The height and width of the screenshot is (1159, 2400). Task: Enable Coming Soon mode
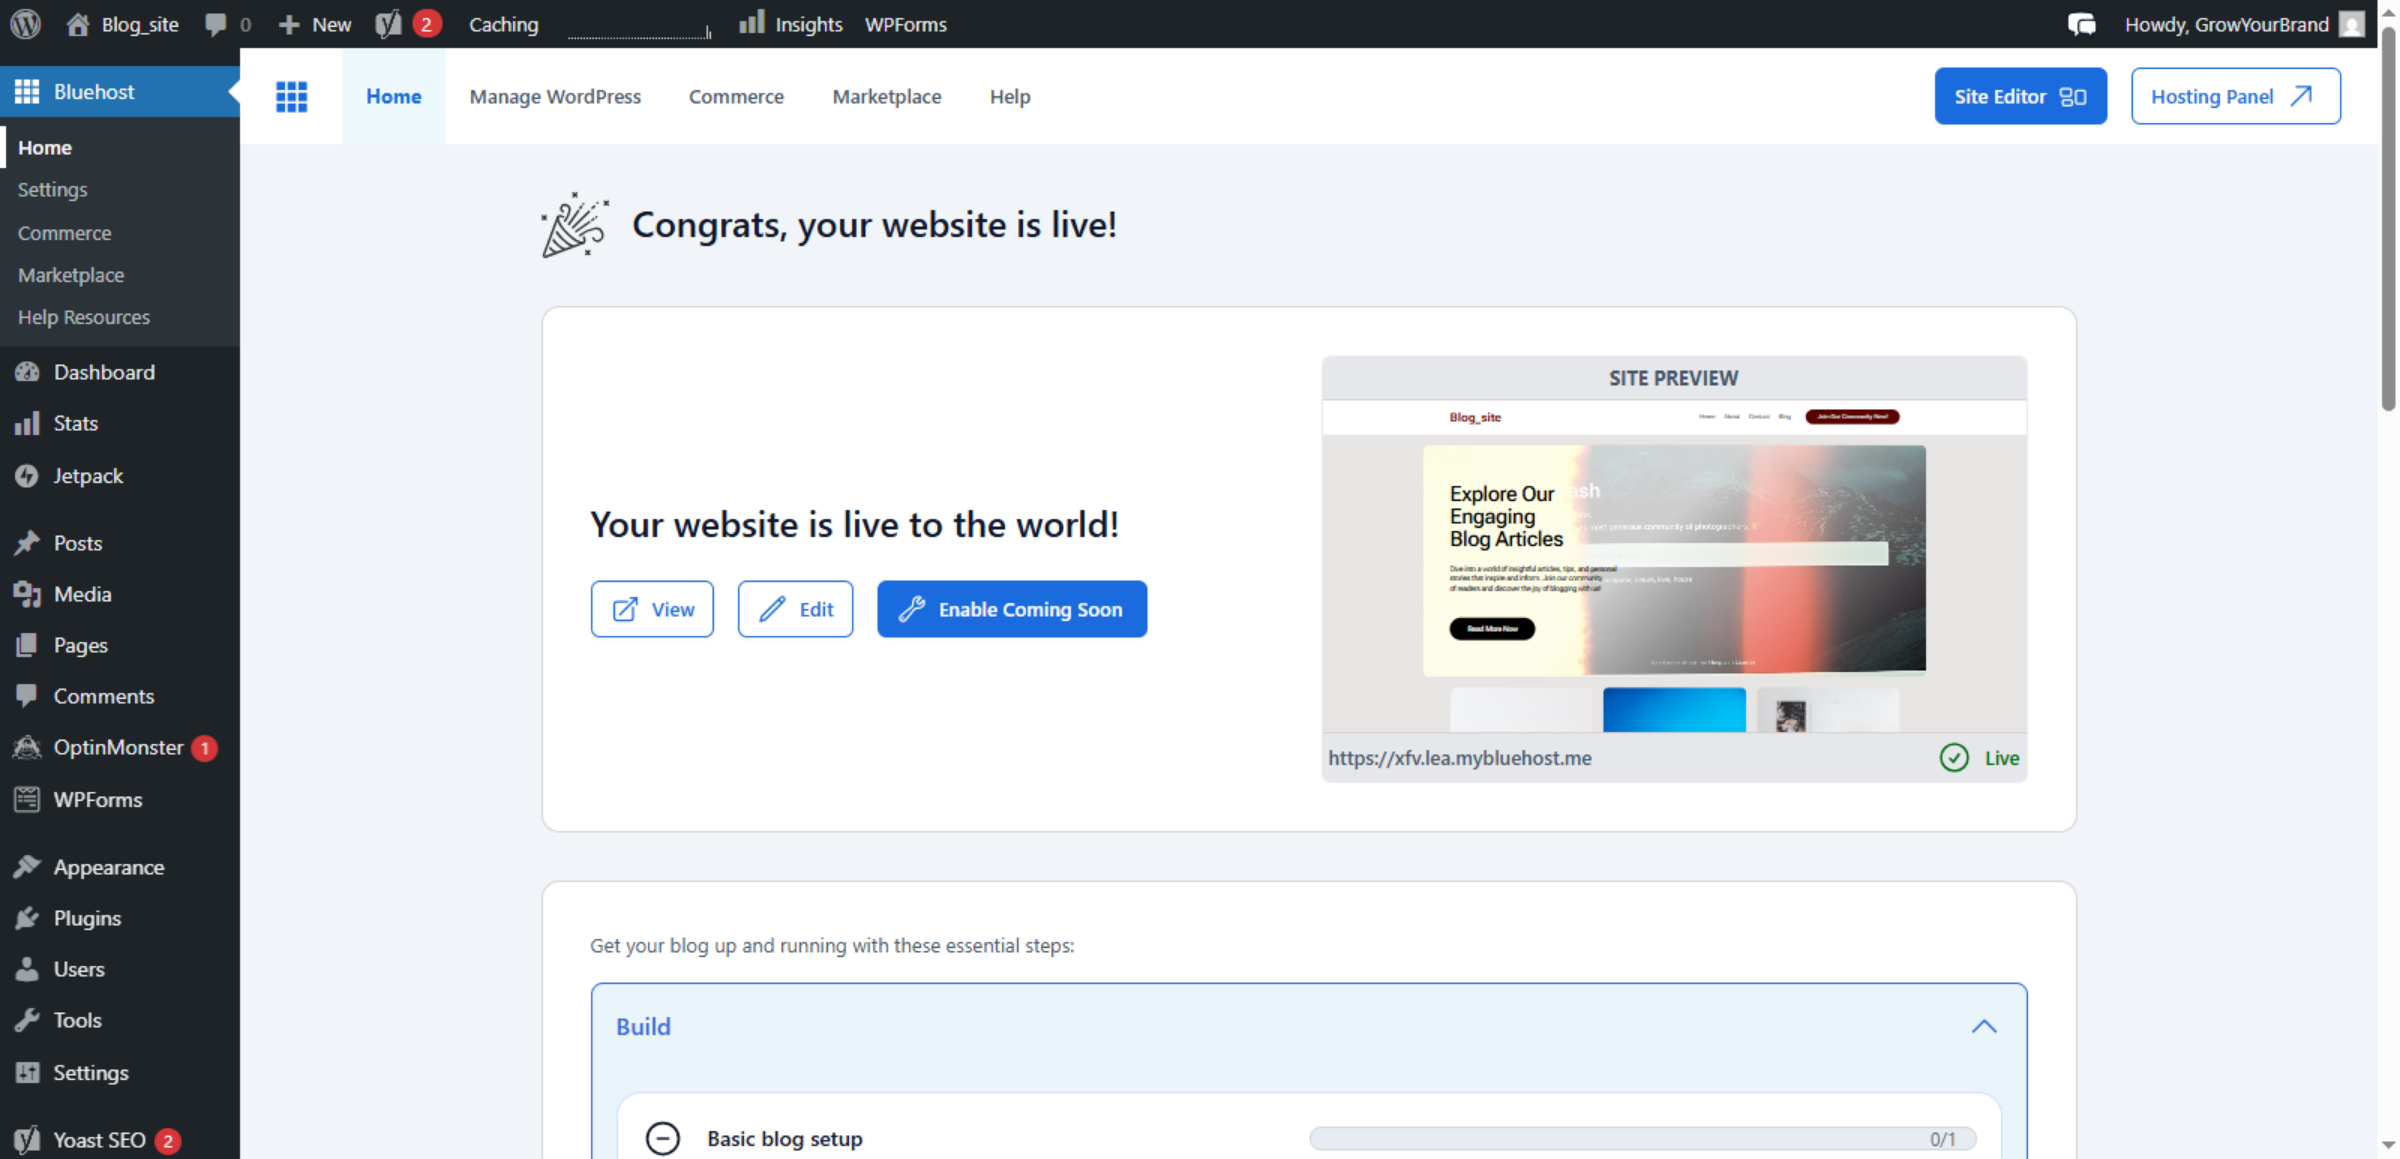tap(1011, 609)
